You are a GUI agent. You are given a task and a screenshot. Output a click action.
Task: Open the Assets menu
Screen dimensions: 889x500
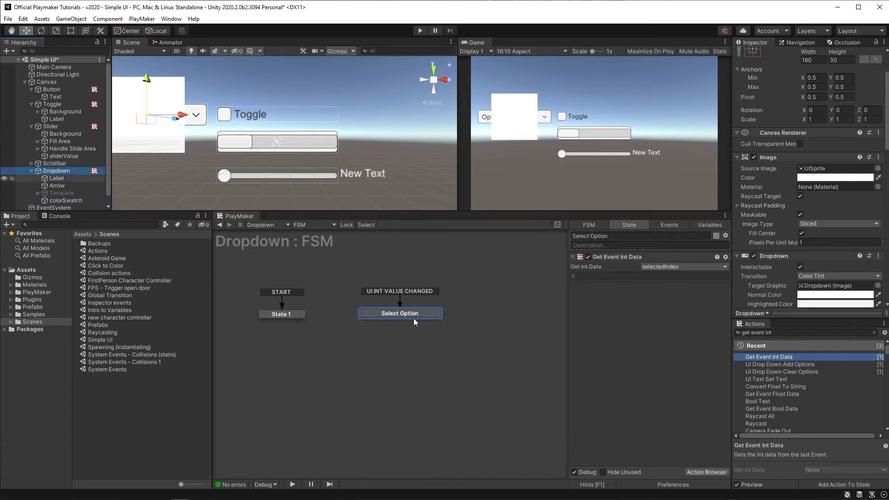coord(41,19)
